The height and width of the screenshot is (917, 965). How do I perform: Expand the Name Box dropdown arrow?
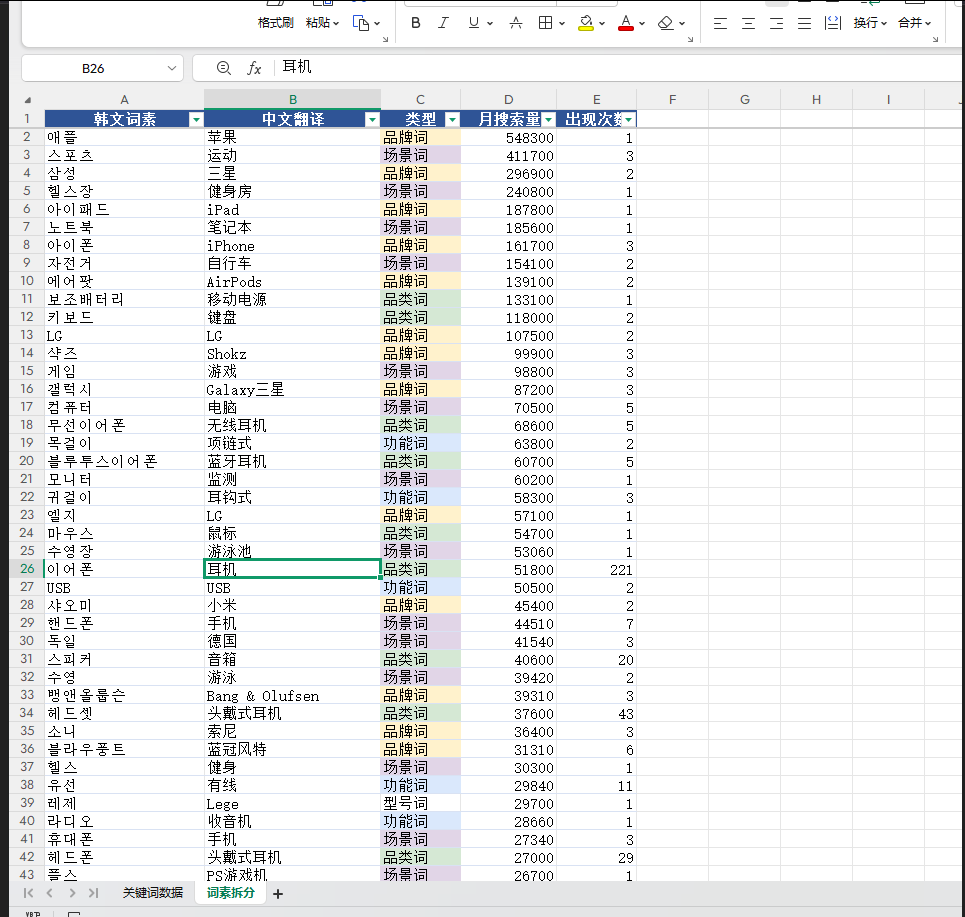[x=172, y=68]
